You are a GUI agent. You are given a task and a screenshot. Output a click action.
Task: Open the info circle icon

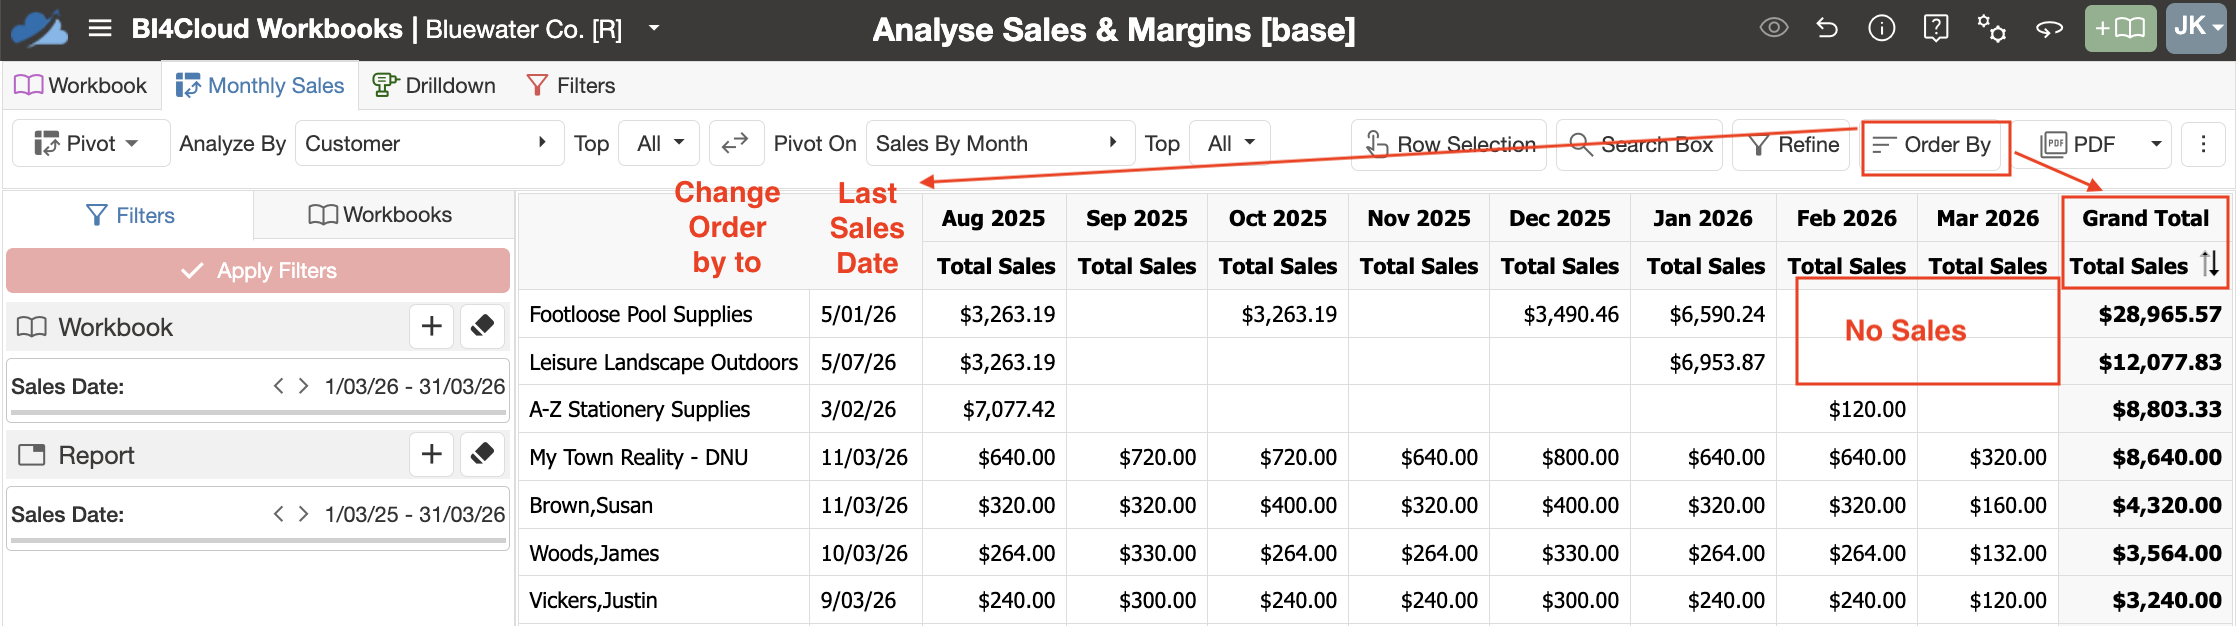coord(1881,28)
